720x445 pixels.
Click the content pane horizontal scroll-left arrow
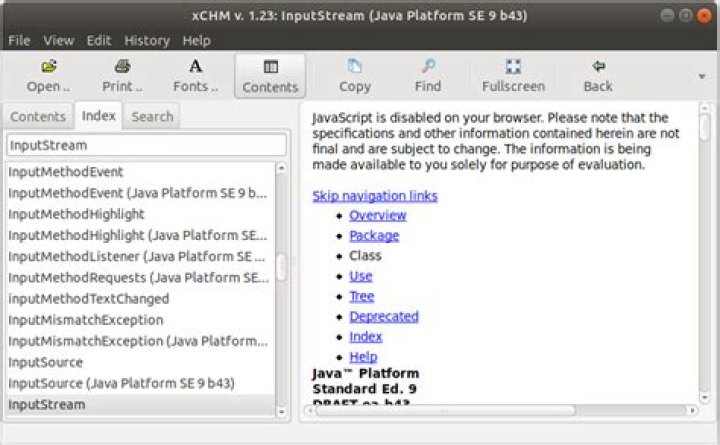coord(309,410)
